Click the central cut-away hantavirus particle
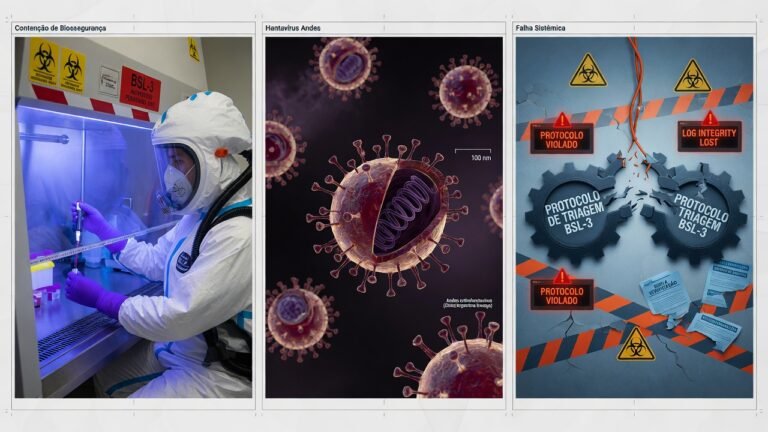The image size is (768, 432). point(386,216)
